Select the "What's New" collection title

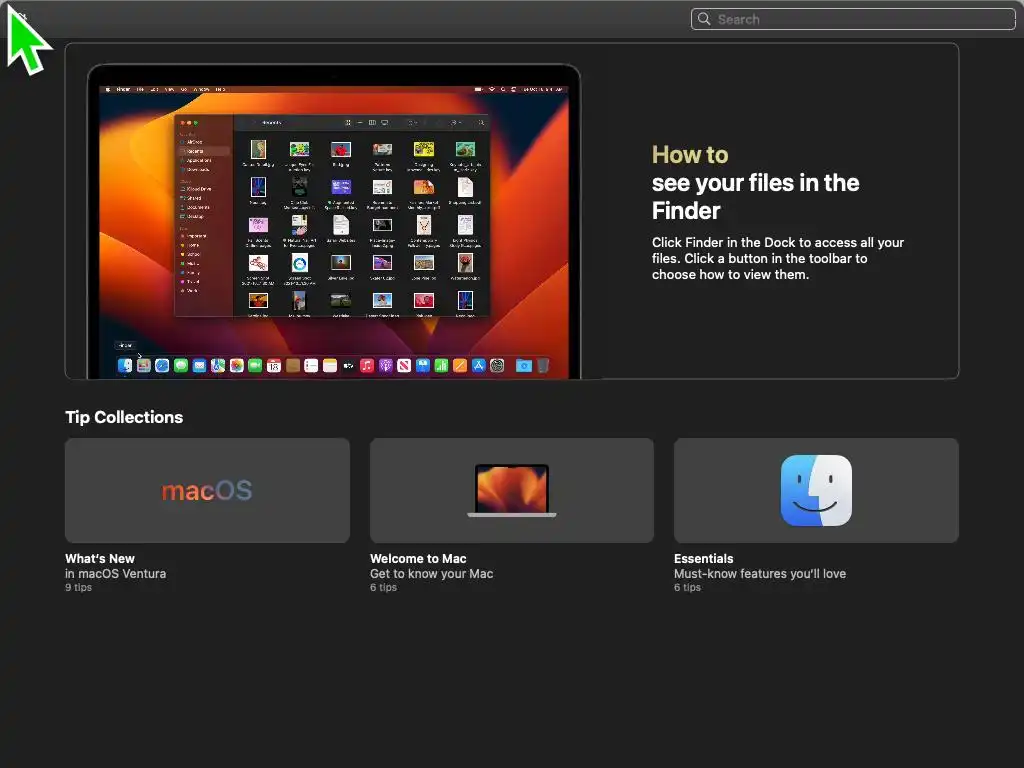point(100,558)
